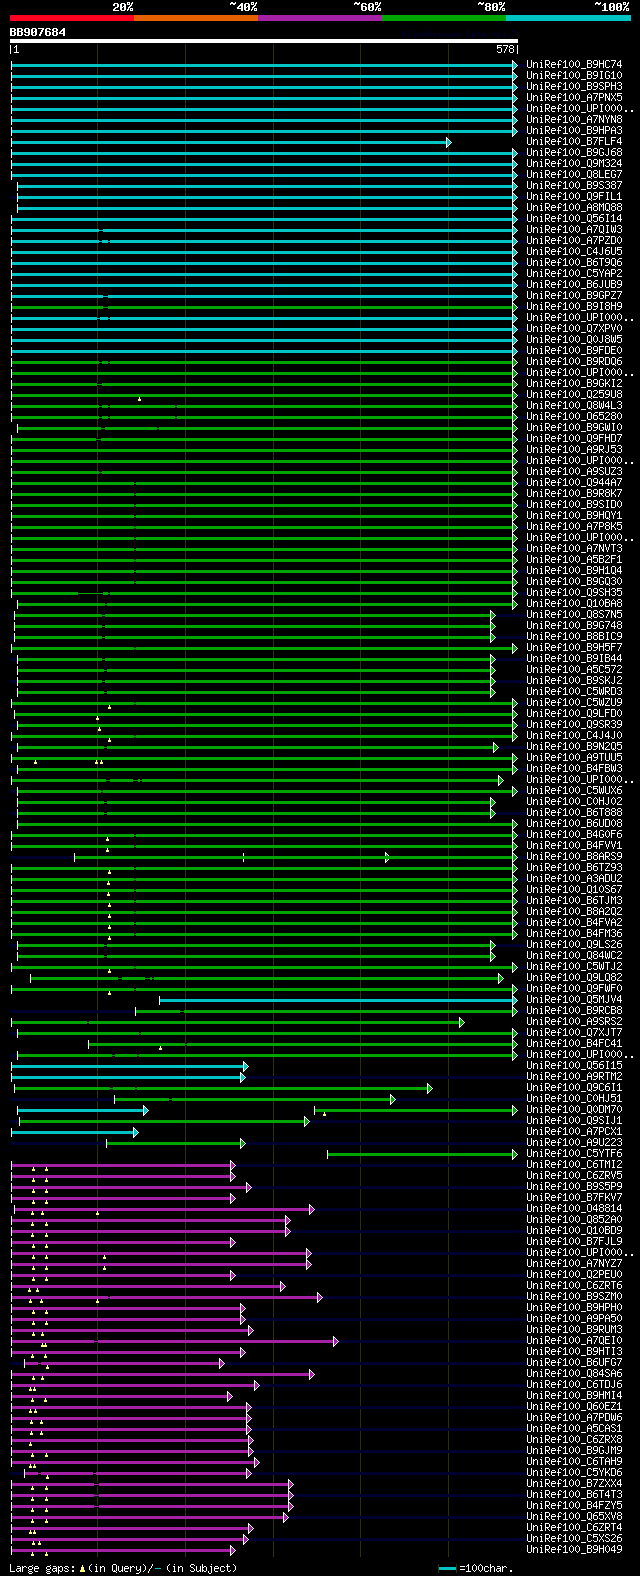This screenshot has height=1576, width=640.
Task: Select the UniRef100_Q84SA6 label
Action: (x=574, y=1374)
